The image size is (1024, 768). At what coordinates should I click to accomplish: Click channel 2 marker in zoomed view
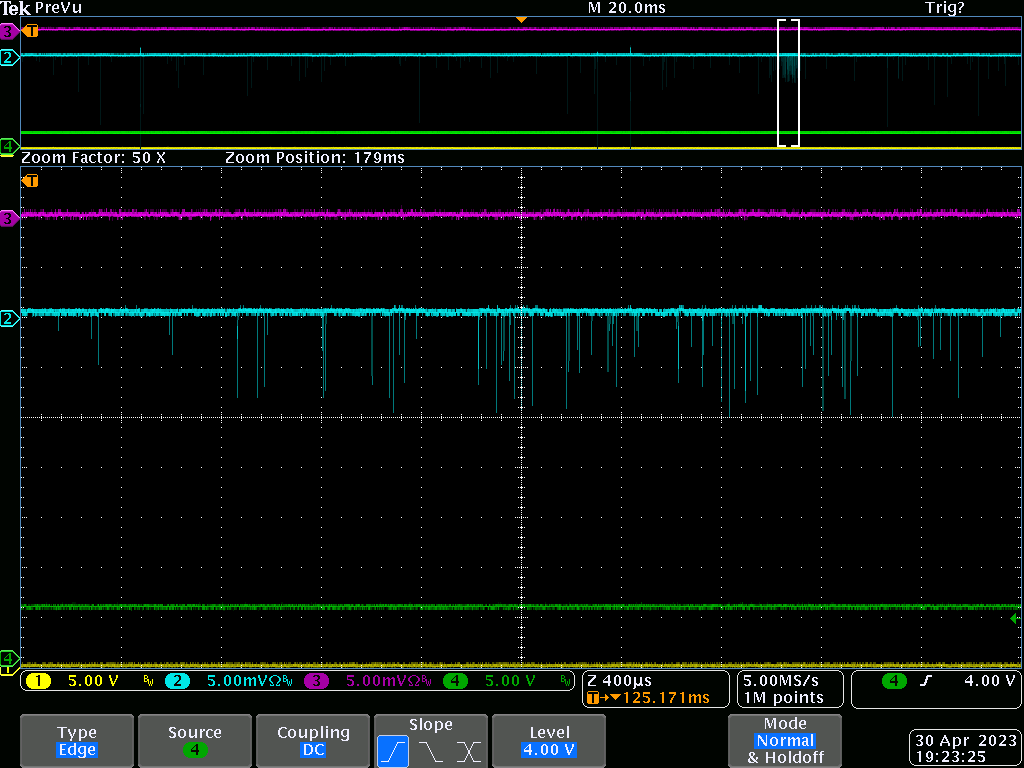pos(9,318)
